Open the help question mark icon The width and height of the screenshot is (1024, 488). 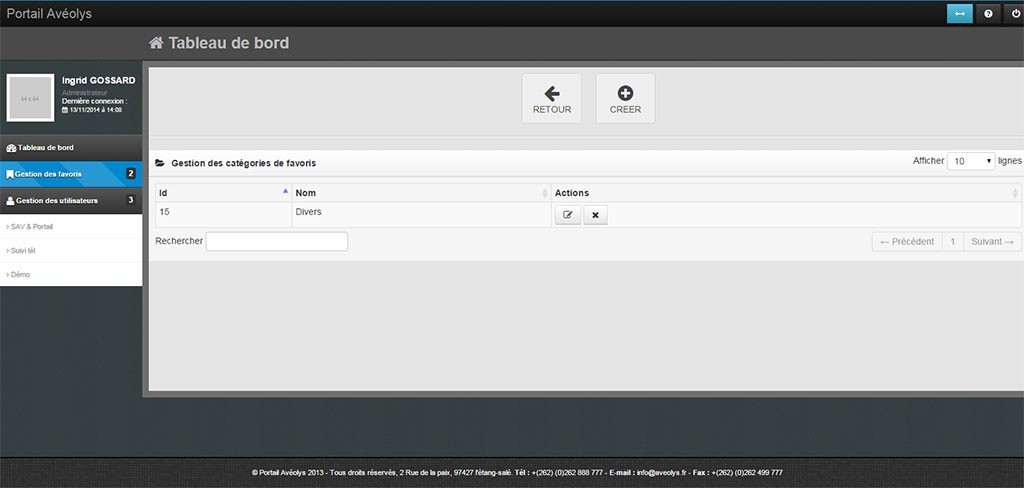point(987,14)
